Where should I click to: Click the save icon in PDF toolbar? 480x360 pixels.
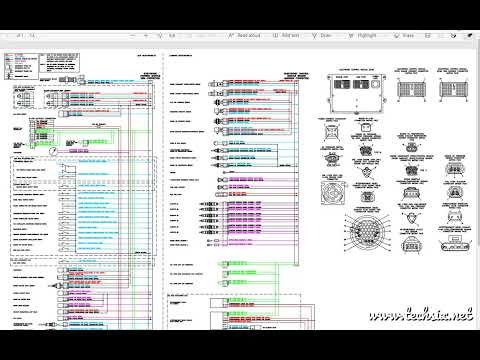tap(428, 35)
